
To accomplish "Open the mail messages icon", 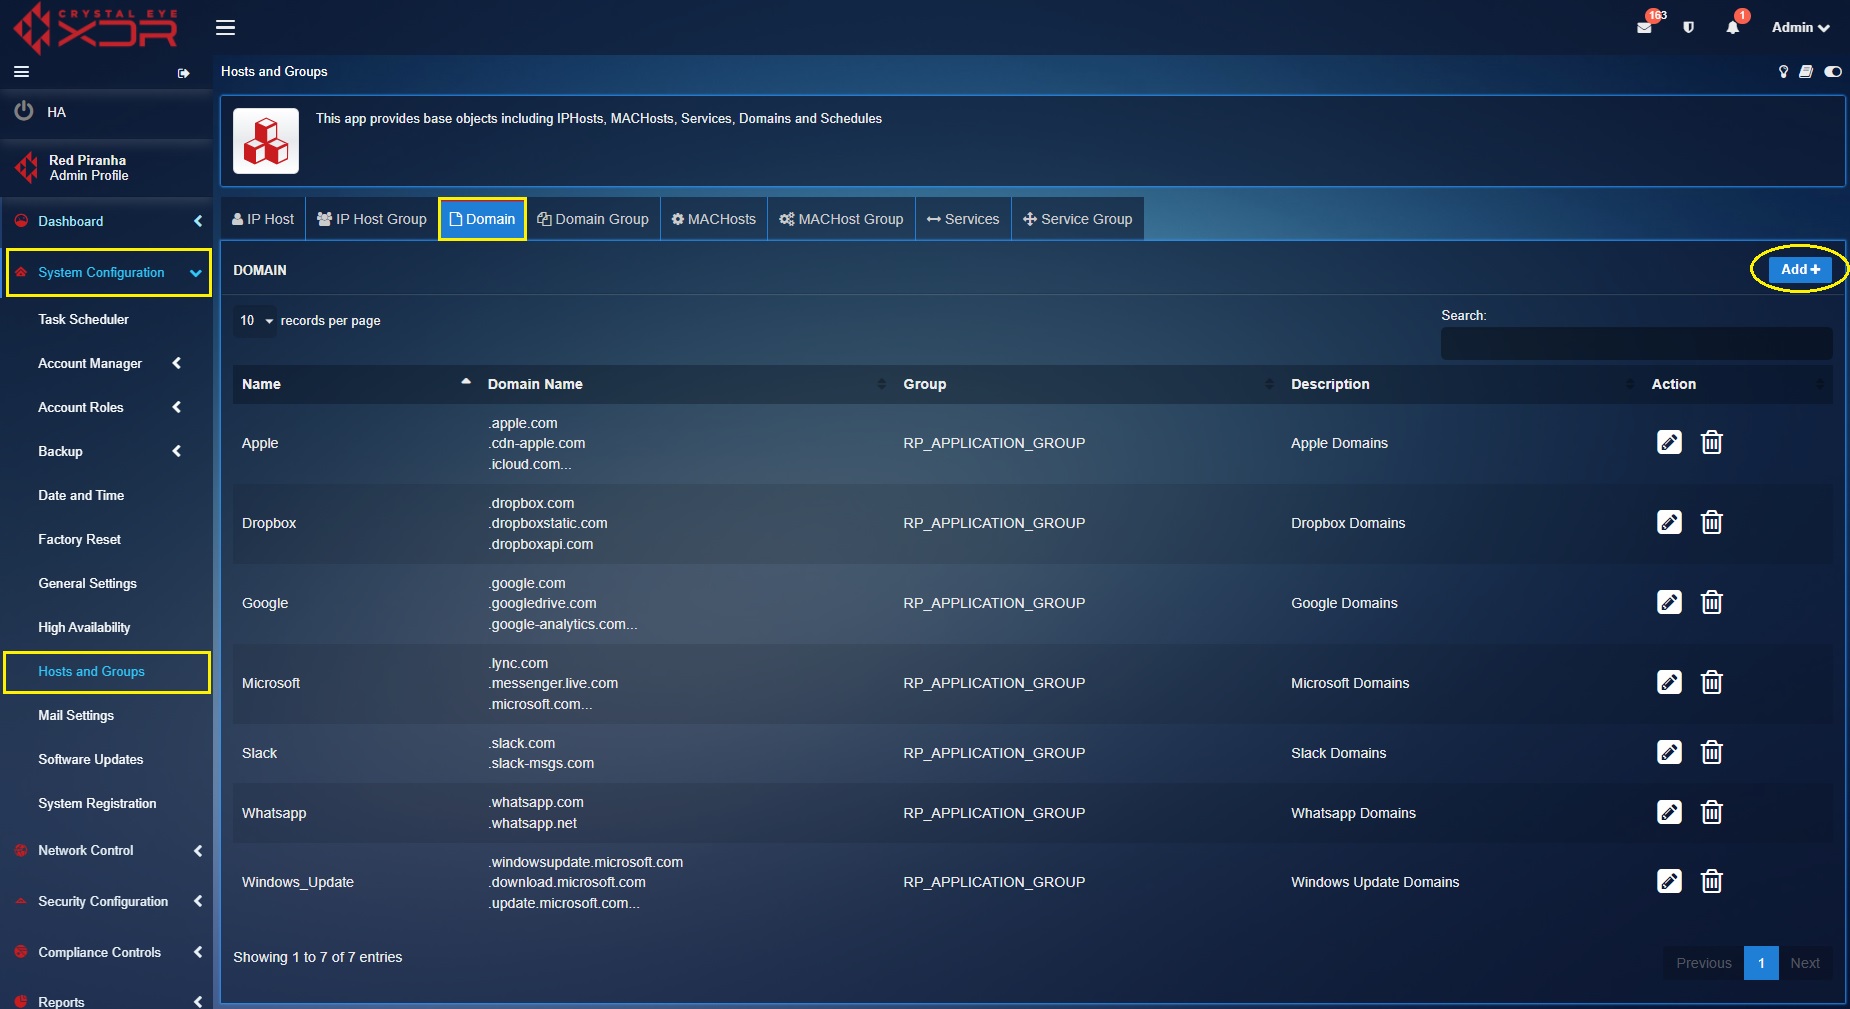I will [1644, 27].
